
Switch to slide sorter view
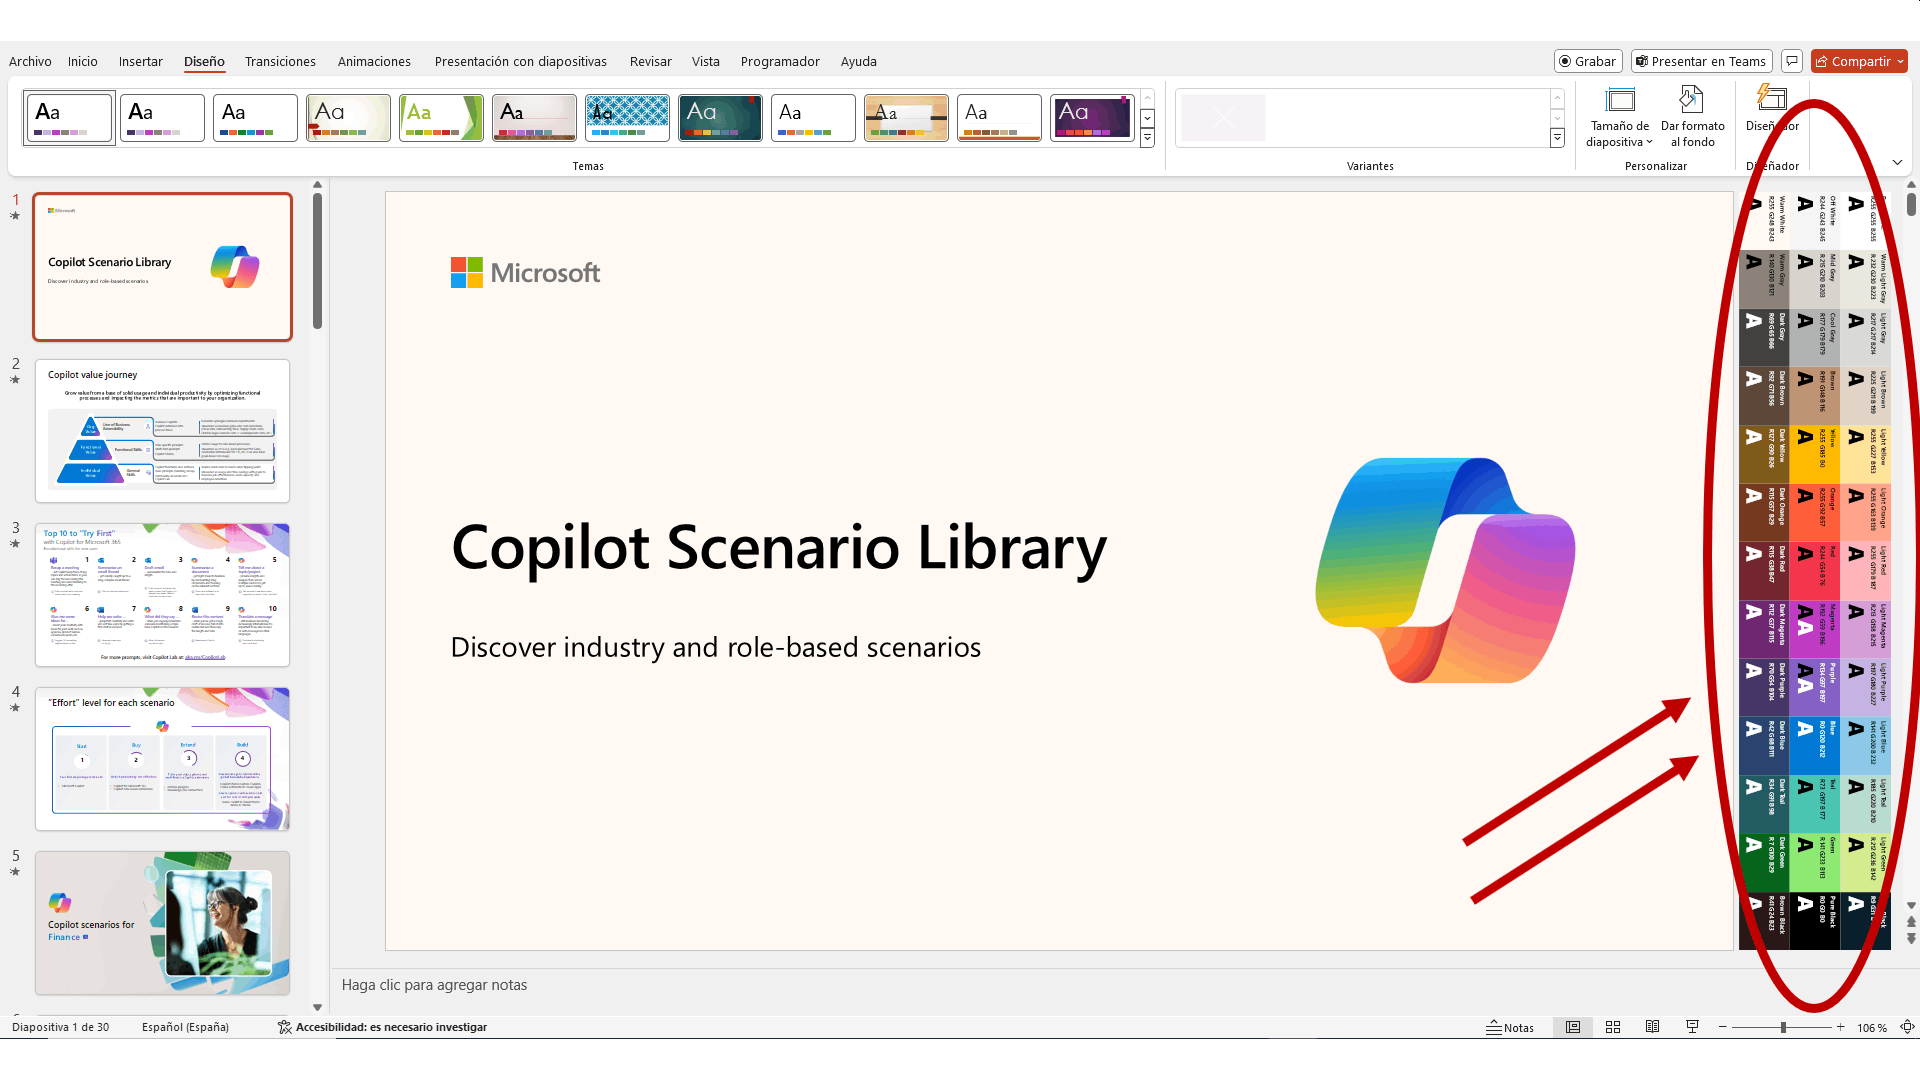point(1613,1027)
